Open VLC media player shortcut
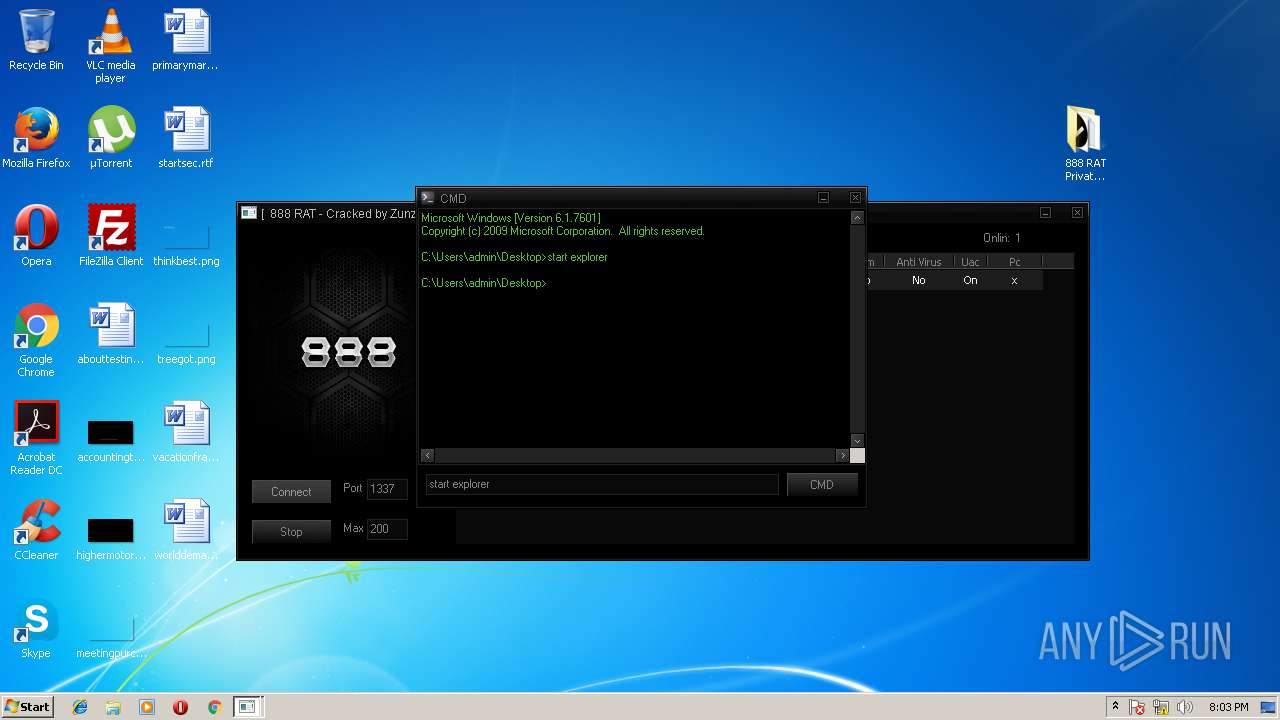Screen dimensions: 1280x720 tap(111, 46)
